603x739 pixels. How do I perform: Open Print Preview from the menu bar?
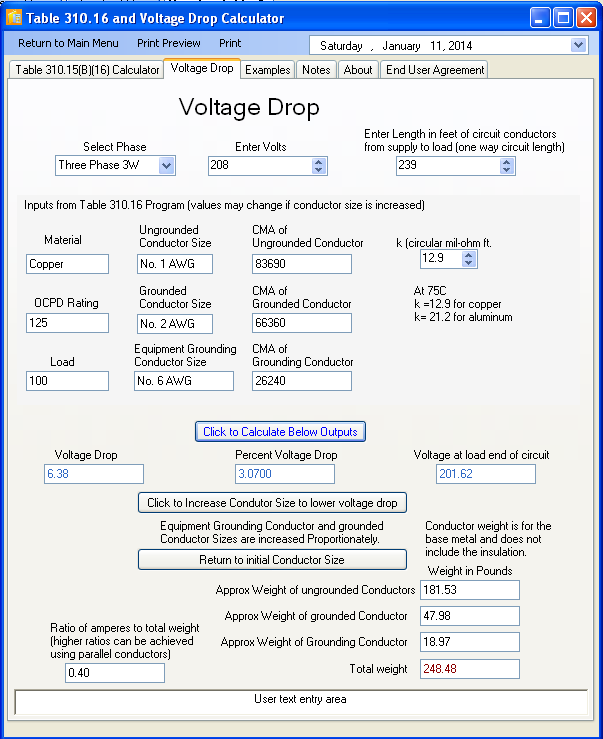tap(169, 43)
